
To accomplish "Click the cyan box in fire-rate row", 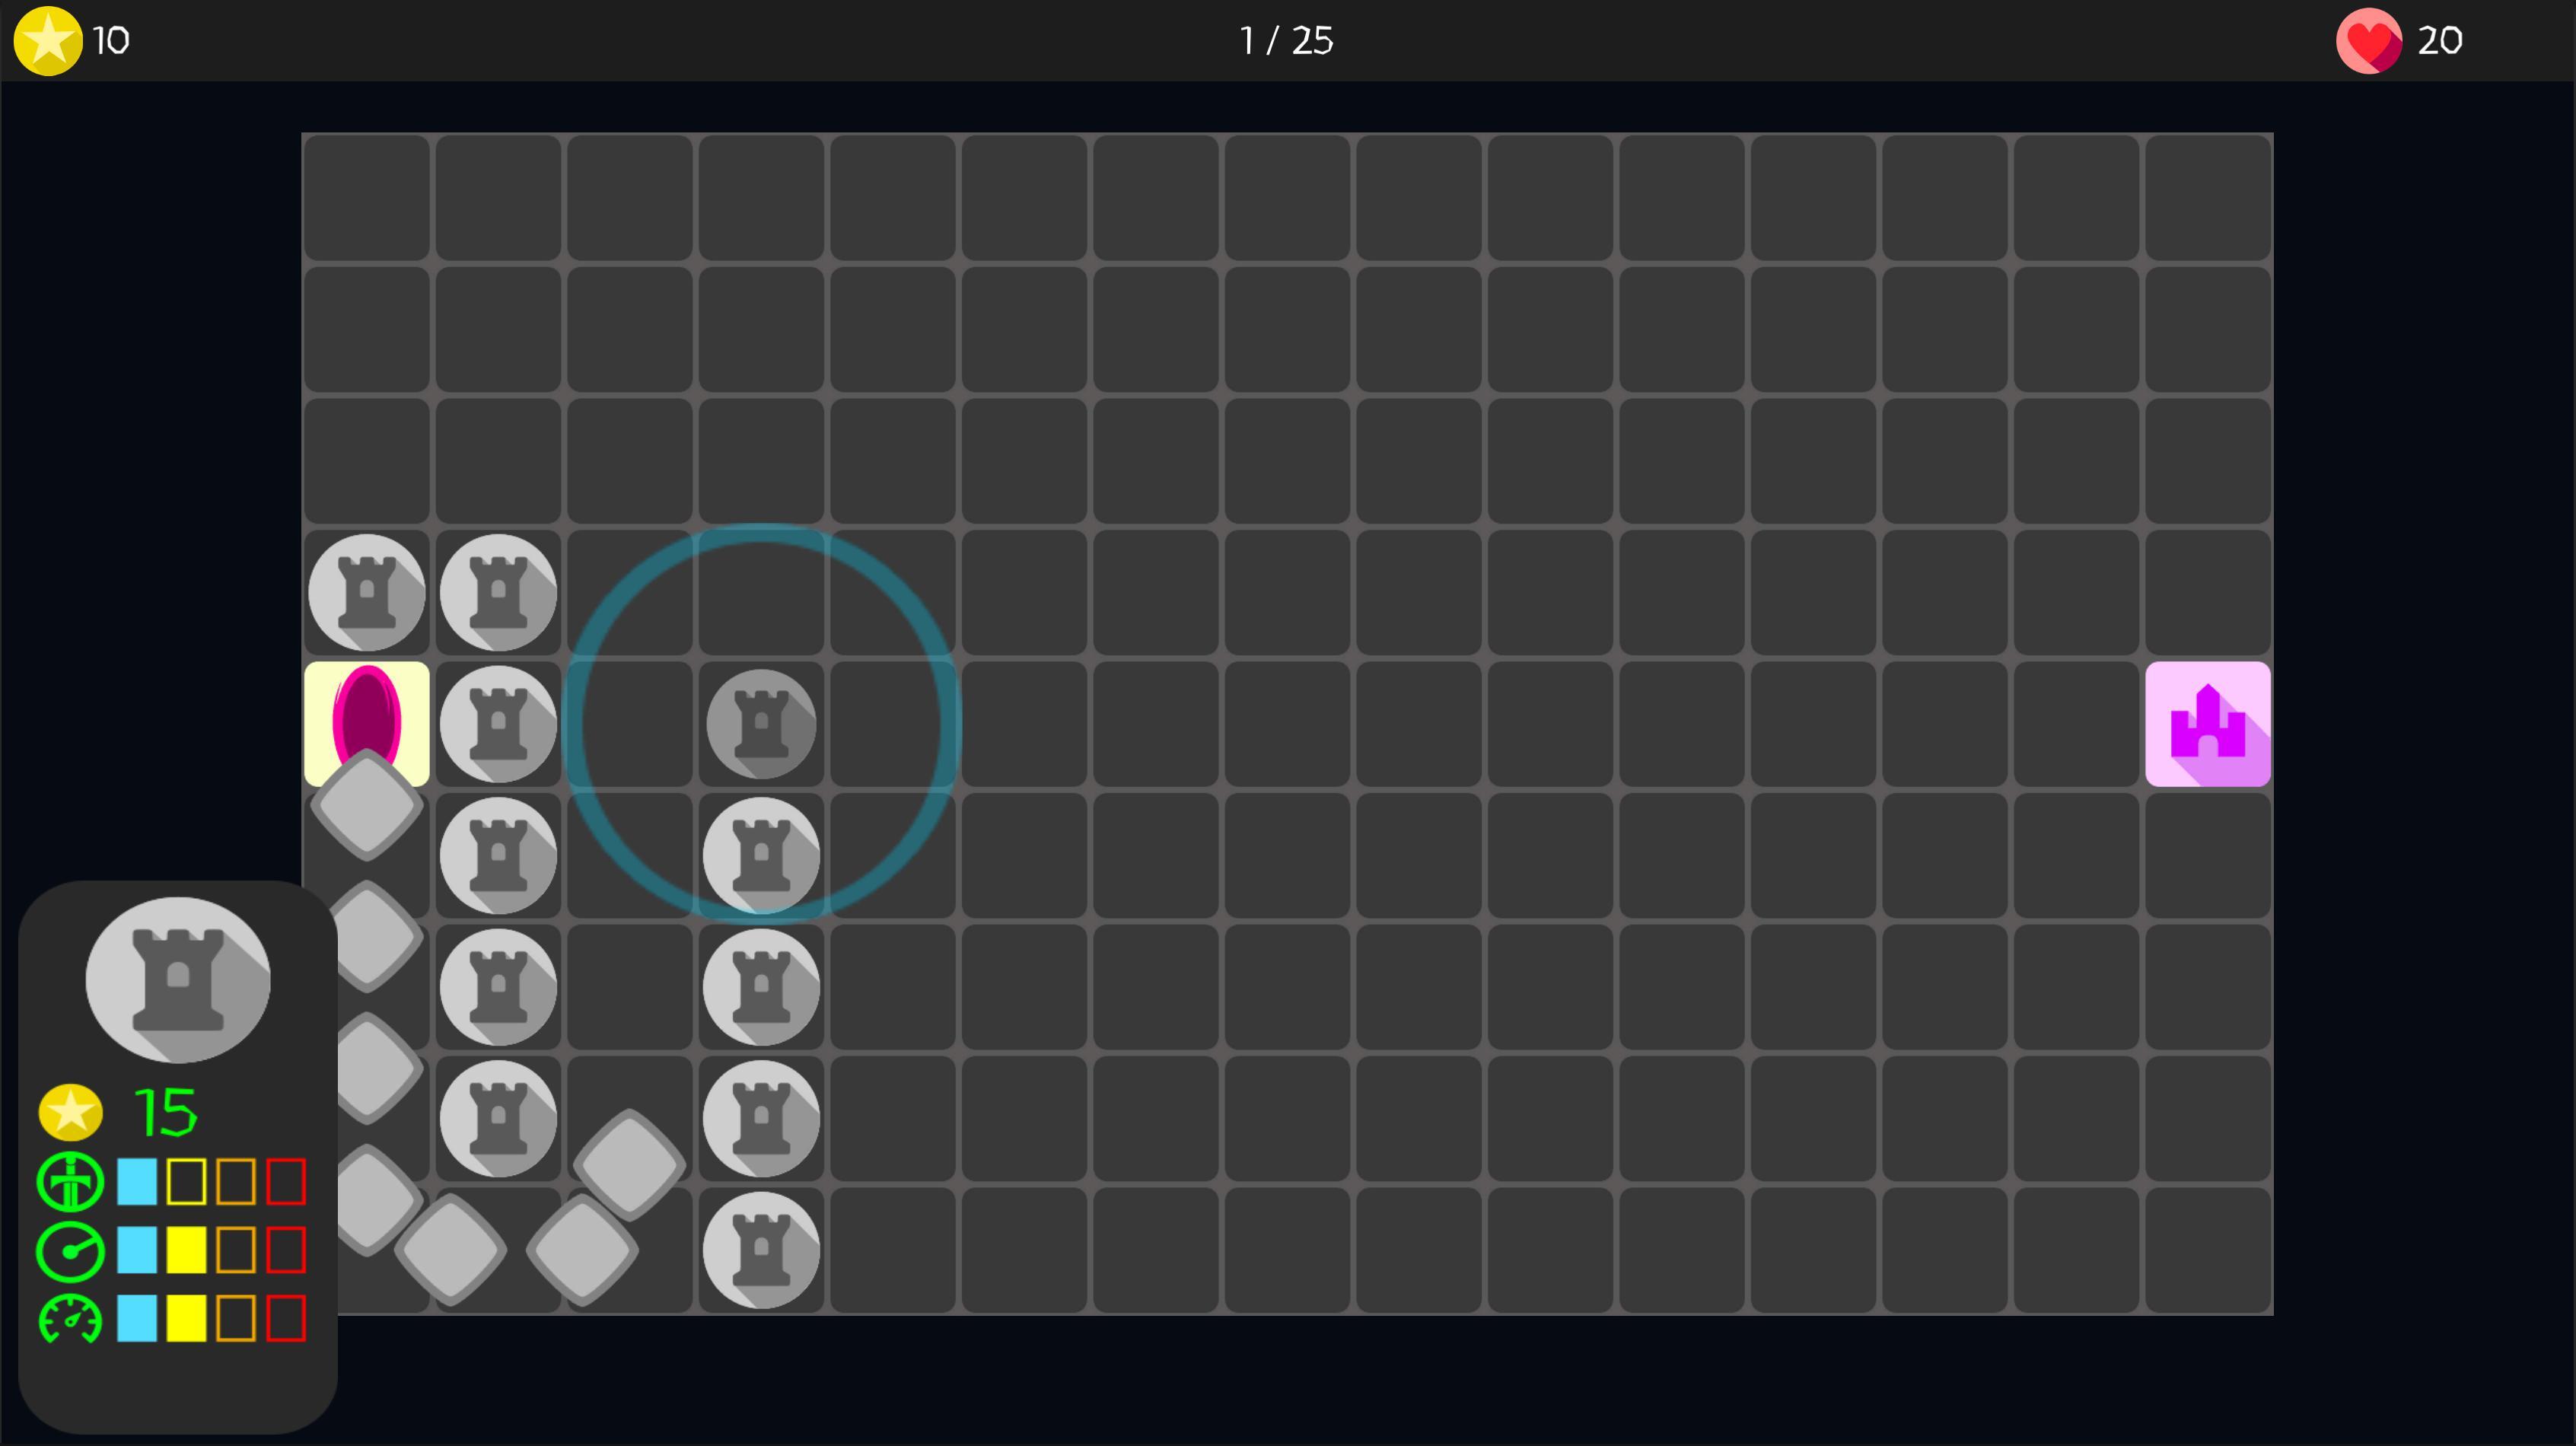I will coord(137,1318).
